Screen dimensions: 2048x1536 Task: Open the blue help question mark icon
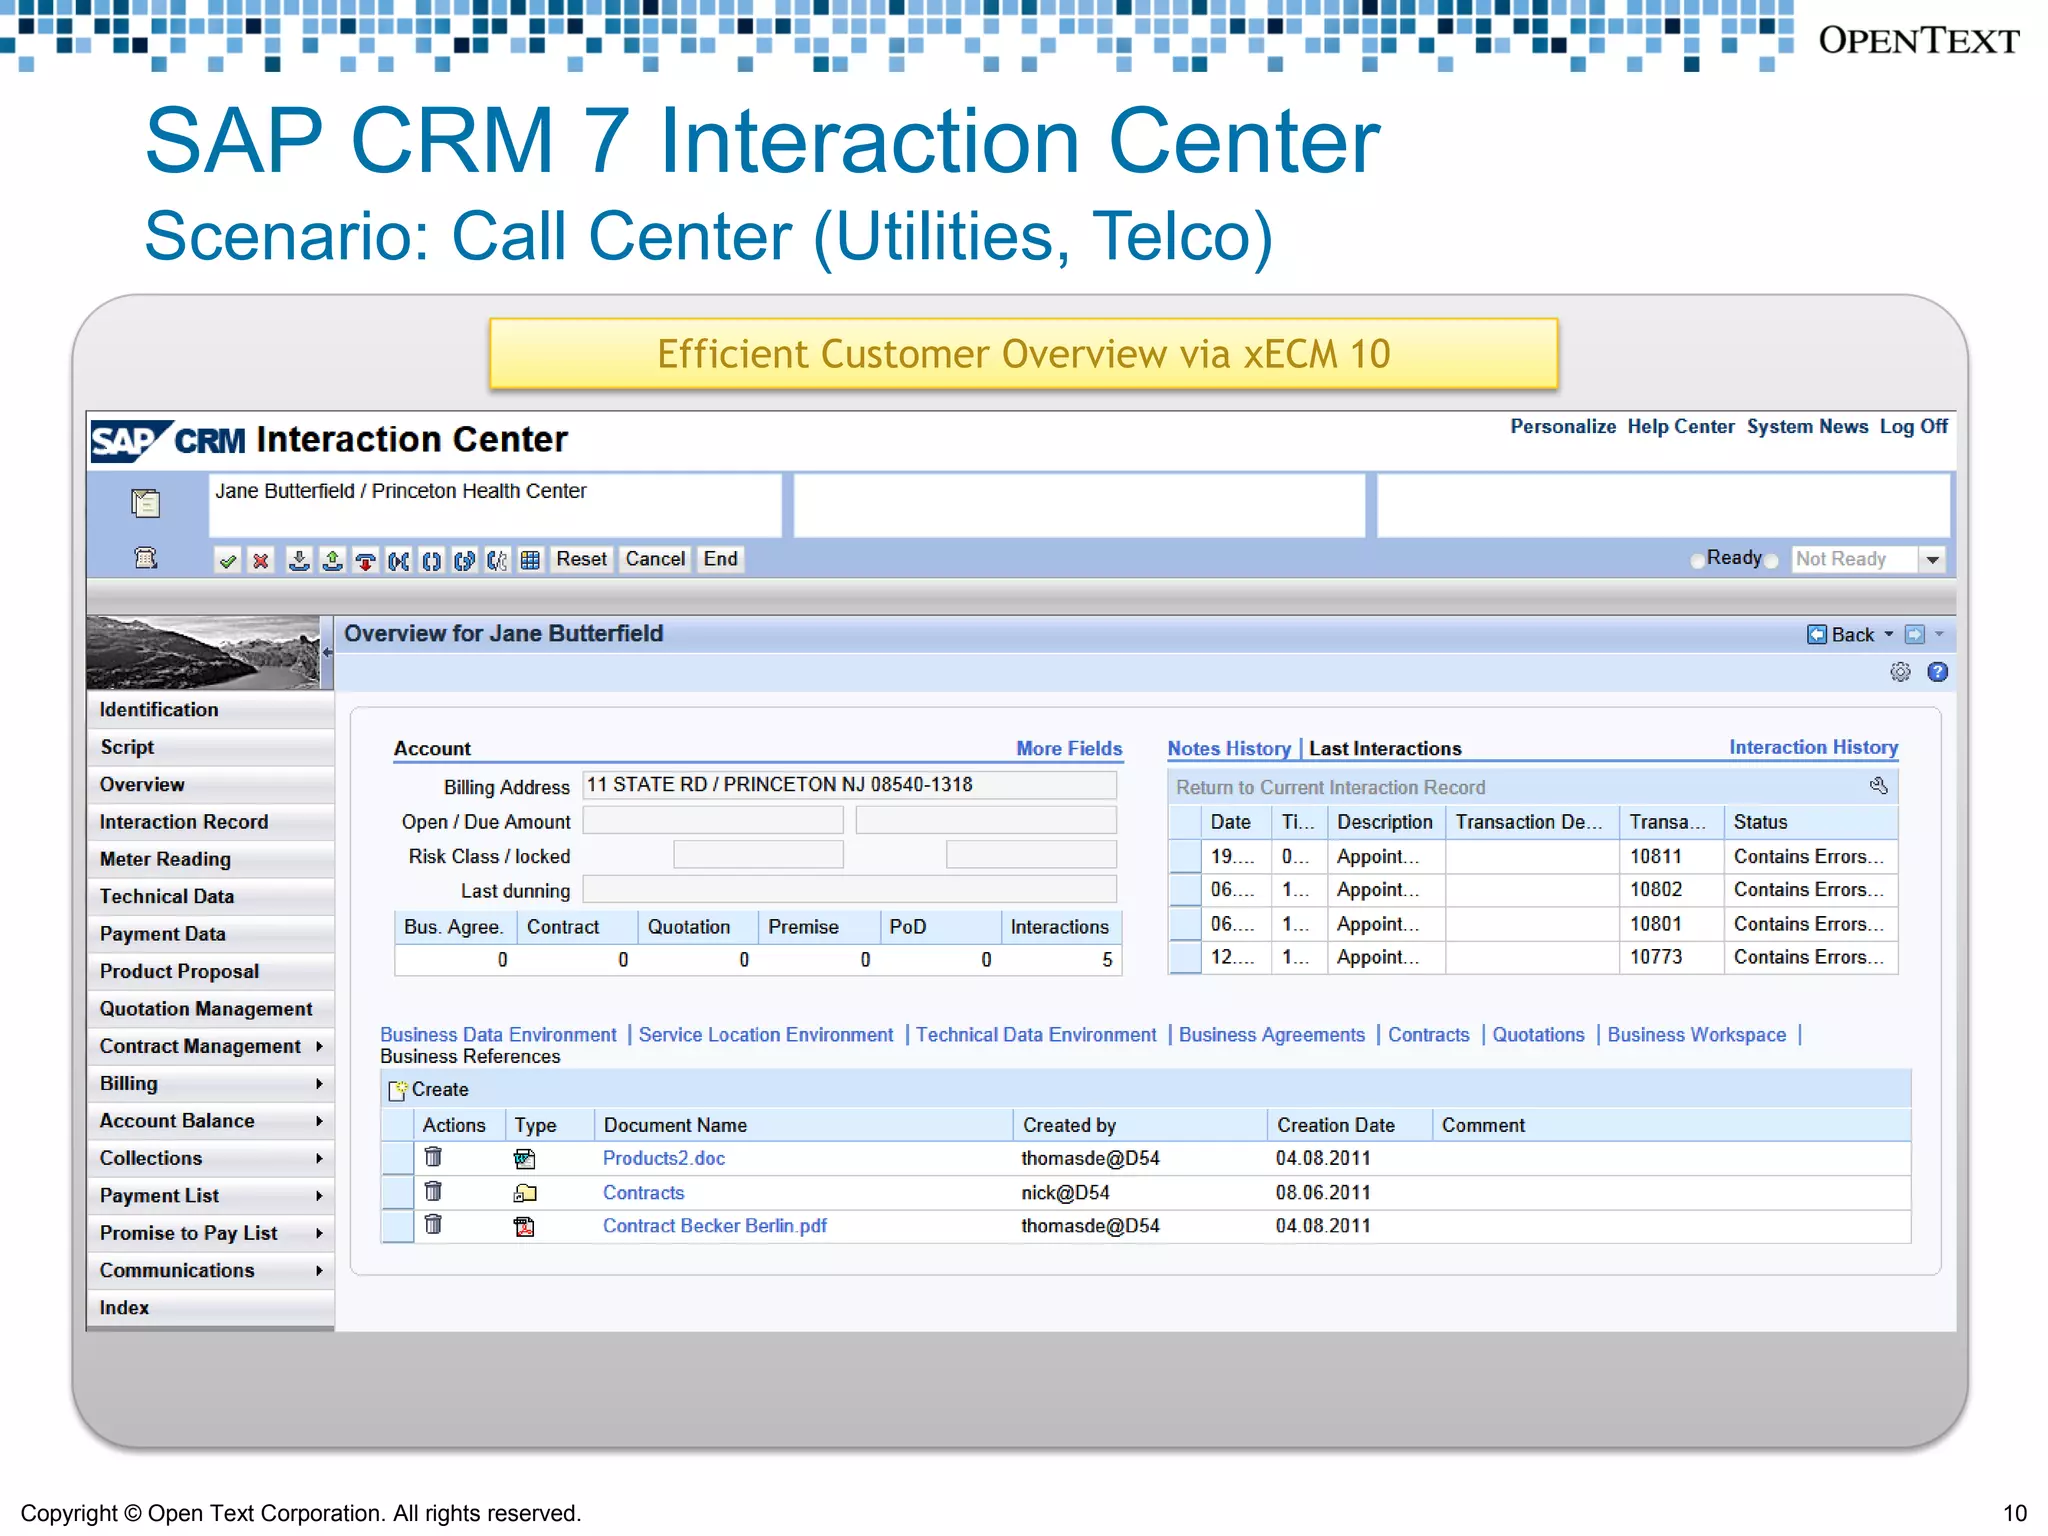pyautogui.click(x=1937, y=672)
